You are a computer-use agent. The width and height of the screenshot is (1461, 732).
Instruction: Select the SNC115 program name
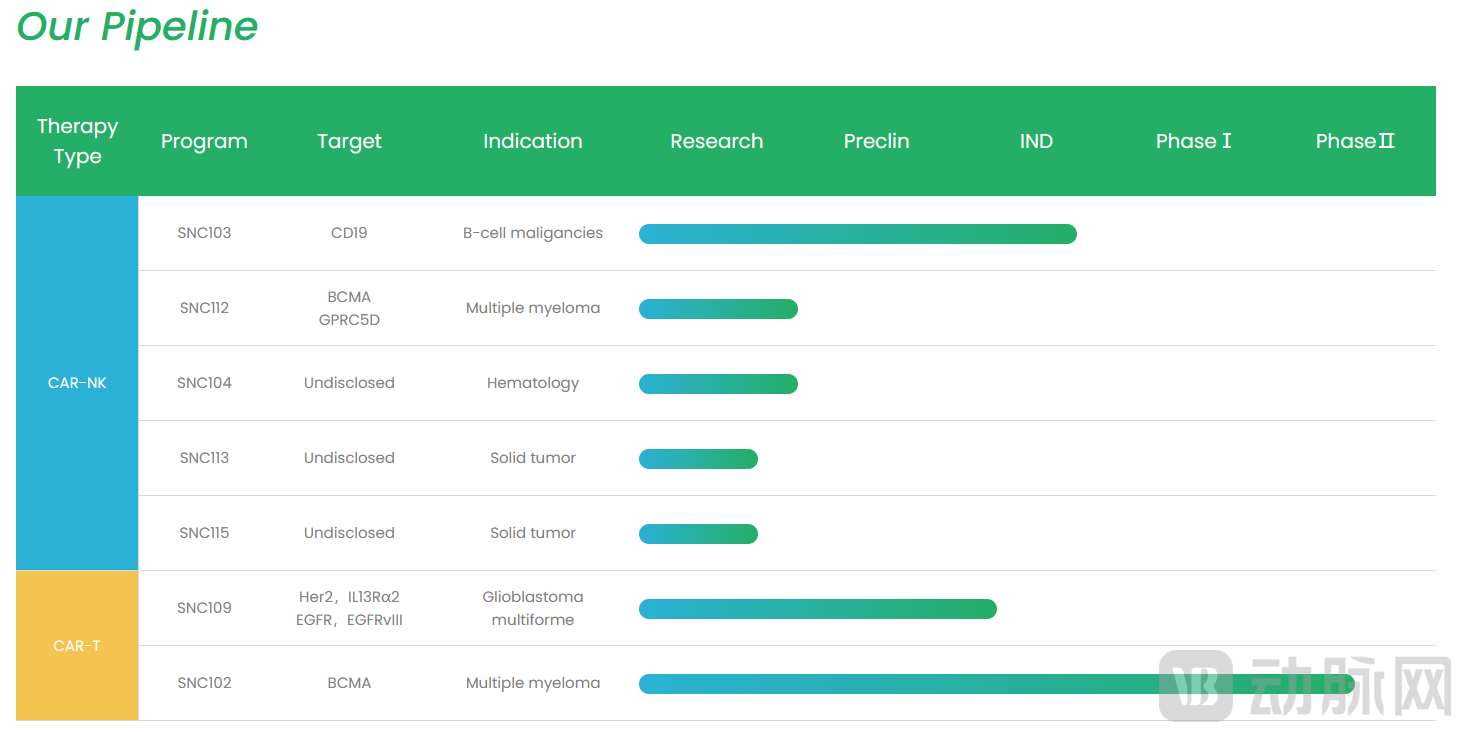point(204,533)
